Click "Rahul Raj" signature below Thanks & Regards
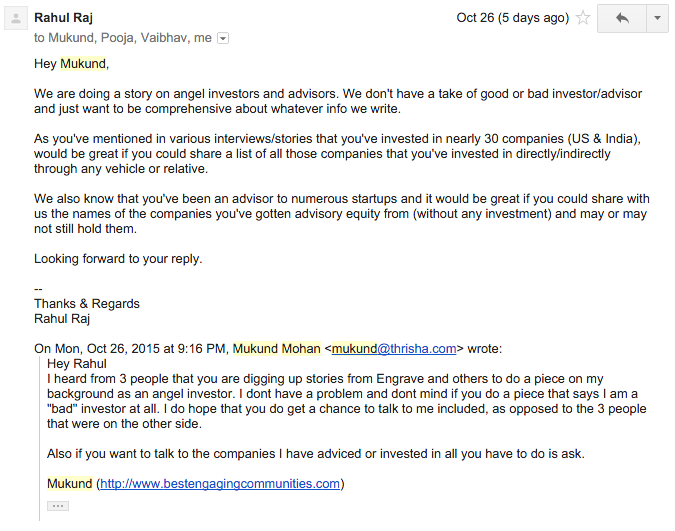This screenshot has height=531, width=675. (x=64, y=319)
